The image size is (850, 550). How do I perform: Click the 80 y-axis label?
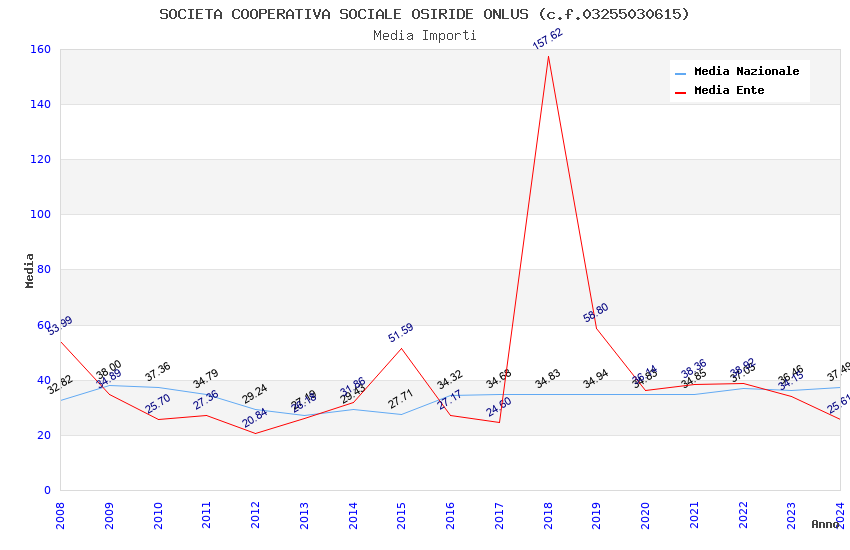coord(44,269)
